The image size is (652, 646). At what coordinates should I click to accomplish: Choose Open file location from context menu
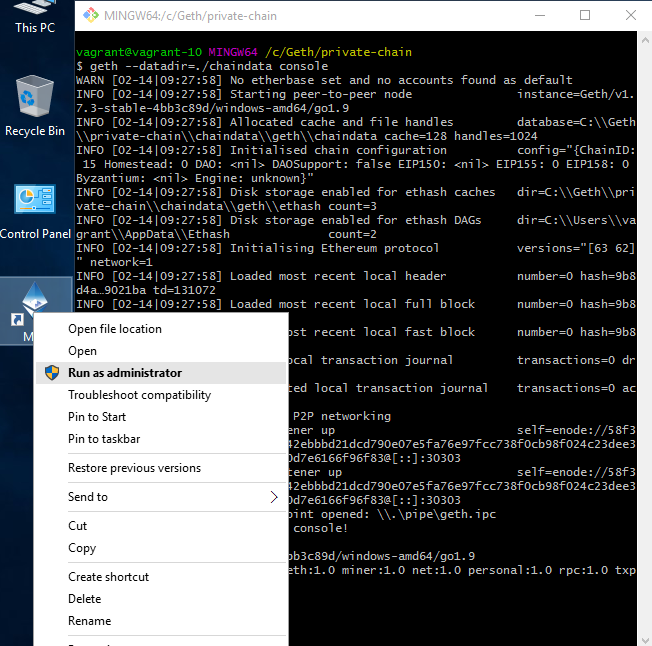click(161, 329)
